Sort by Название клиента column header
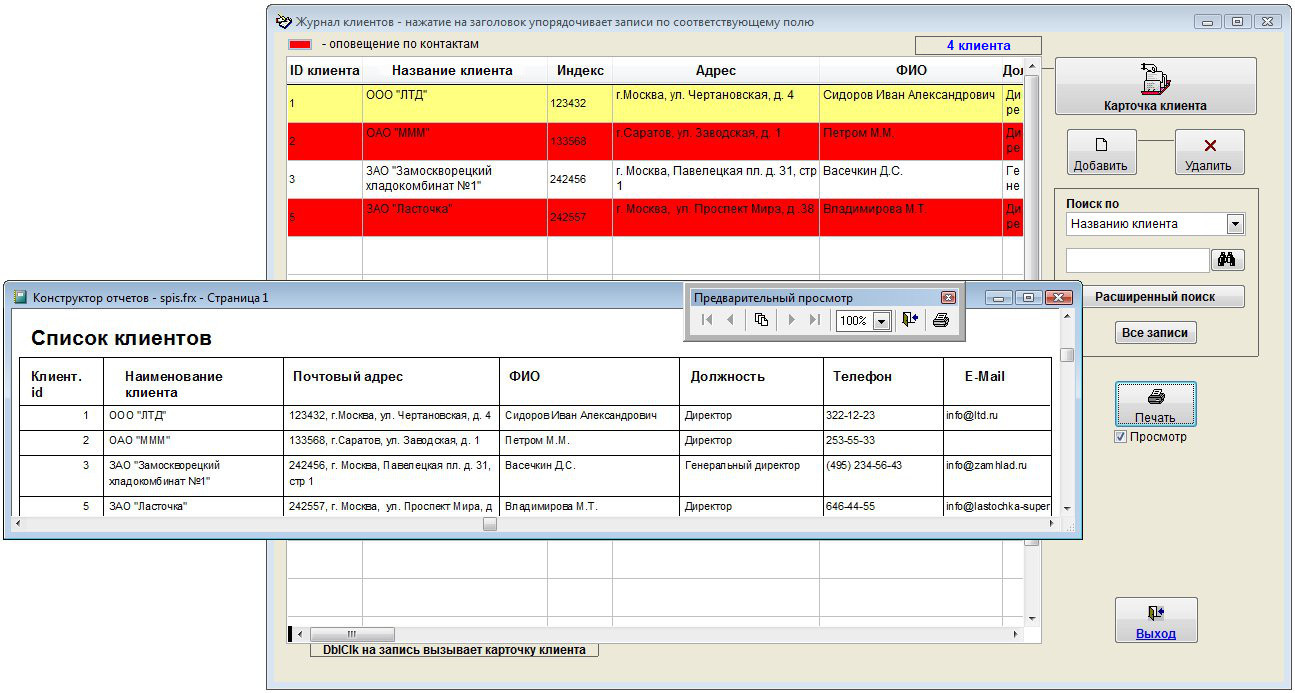Viewport: 1295px width, 693px height. 452,71
